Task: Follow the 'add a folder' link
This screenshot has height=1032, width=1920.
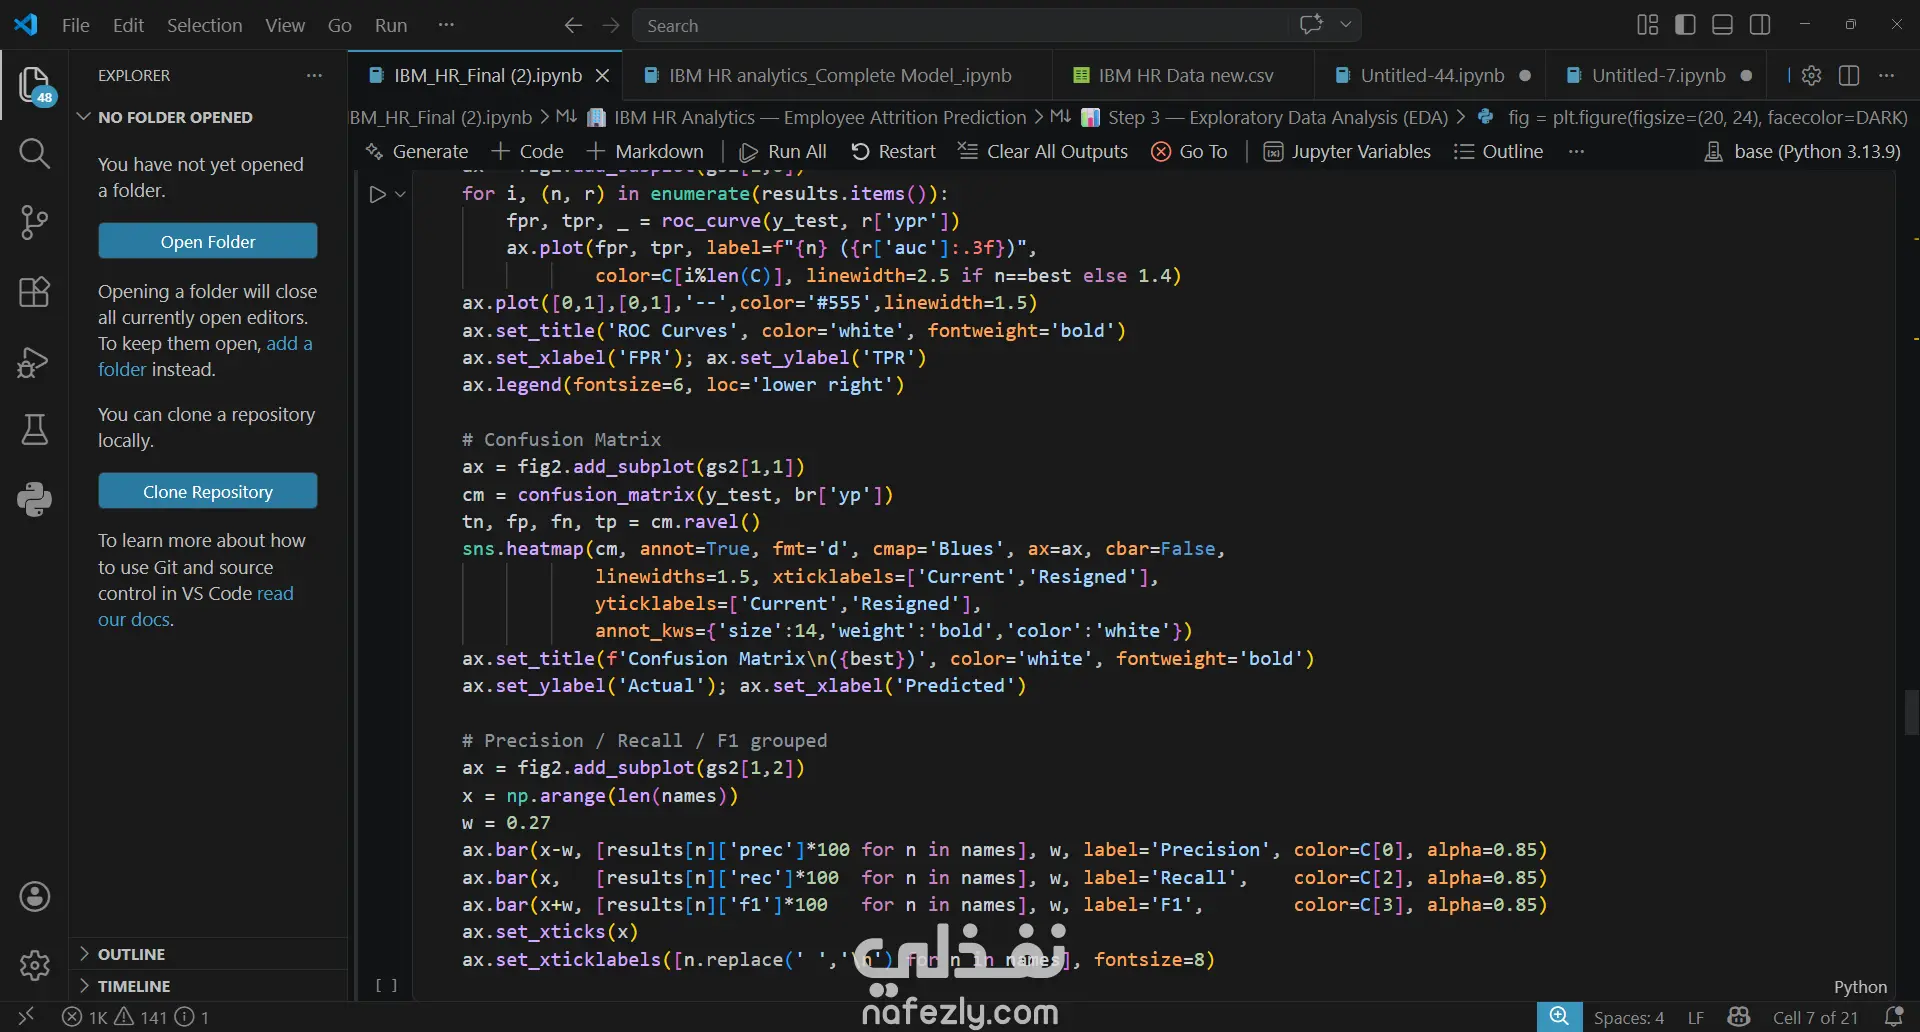Action: tap(205, 356)
